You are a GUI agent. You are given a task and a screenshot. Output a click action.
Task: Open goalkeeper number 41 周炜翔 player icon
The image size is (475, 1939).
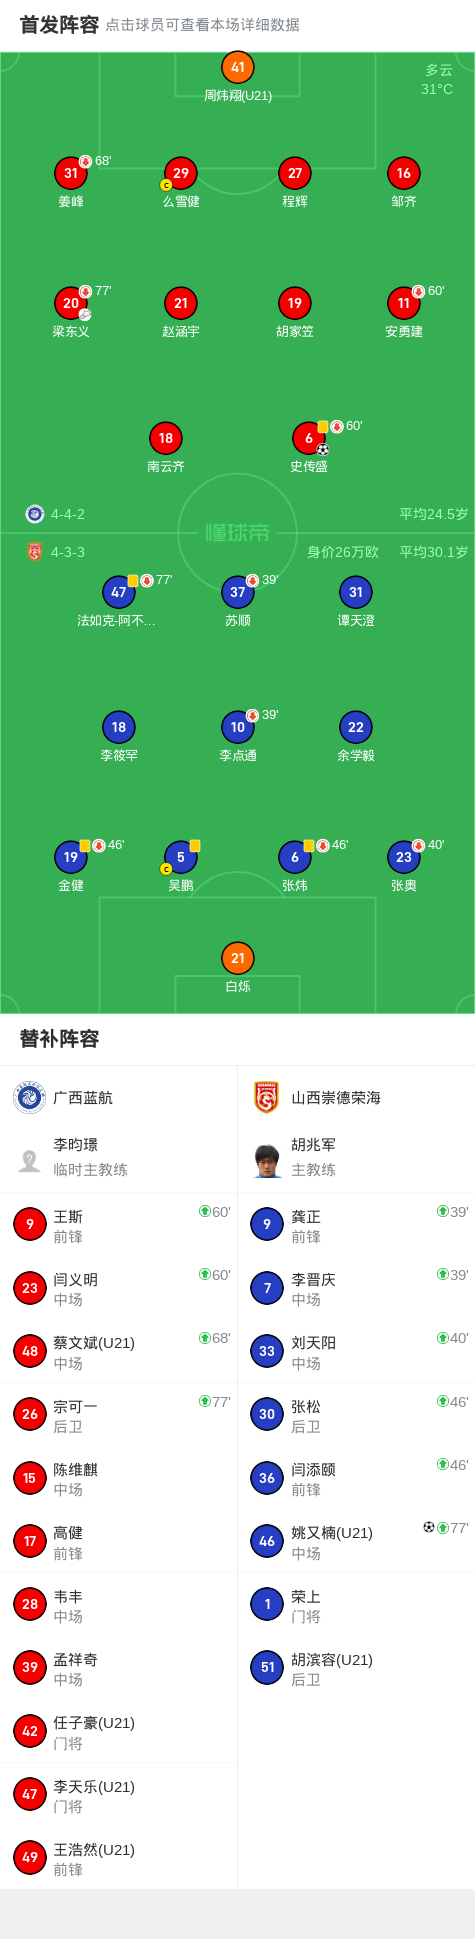coord(237,68)
